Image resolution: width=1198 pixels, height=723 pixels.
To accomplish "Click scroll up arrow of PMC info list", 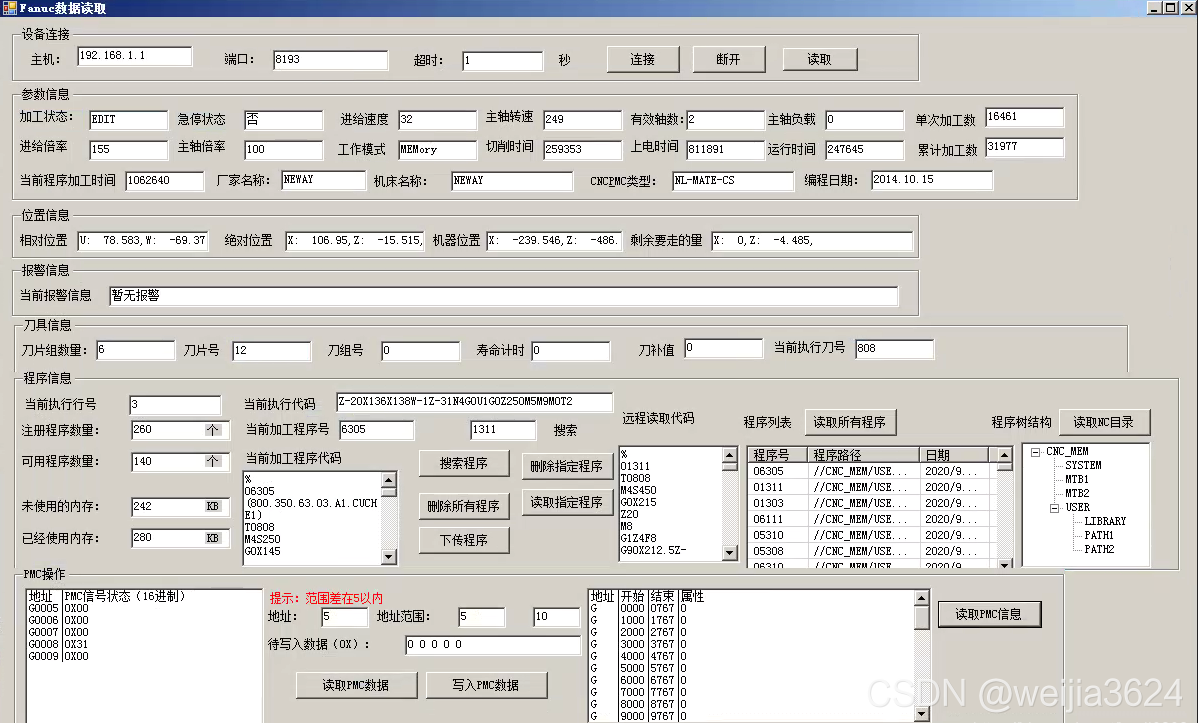I will click(x=922, y=598).
